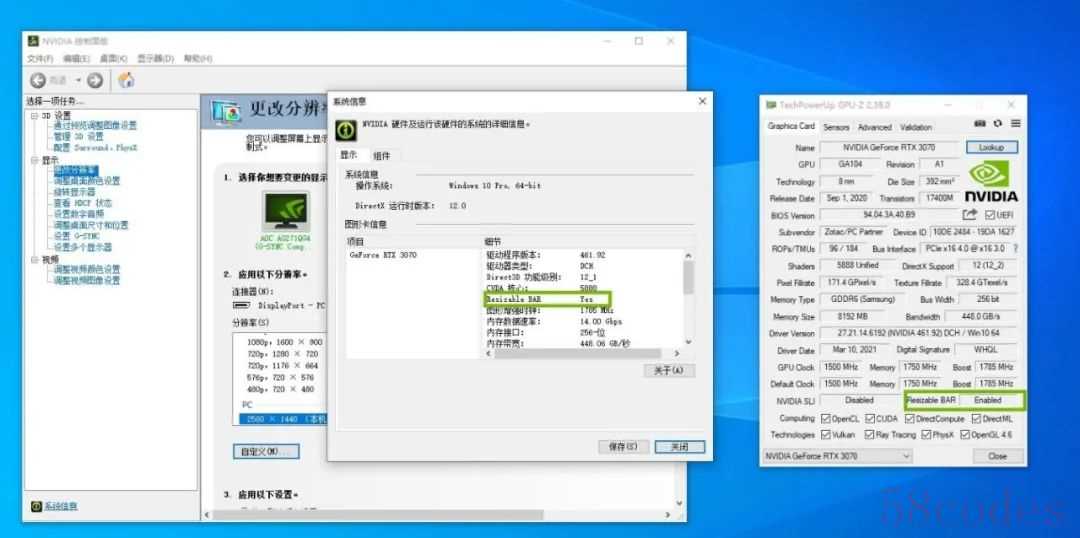Image resolution: width=1080 pixels, height=538 pixels.
Task: Collapse the 3D 设置 tree node
Action: coord(33,115)
